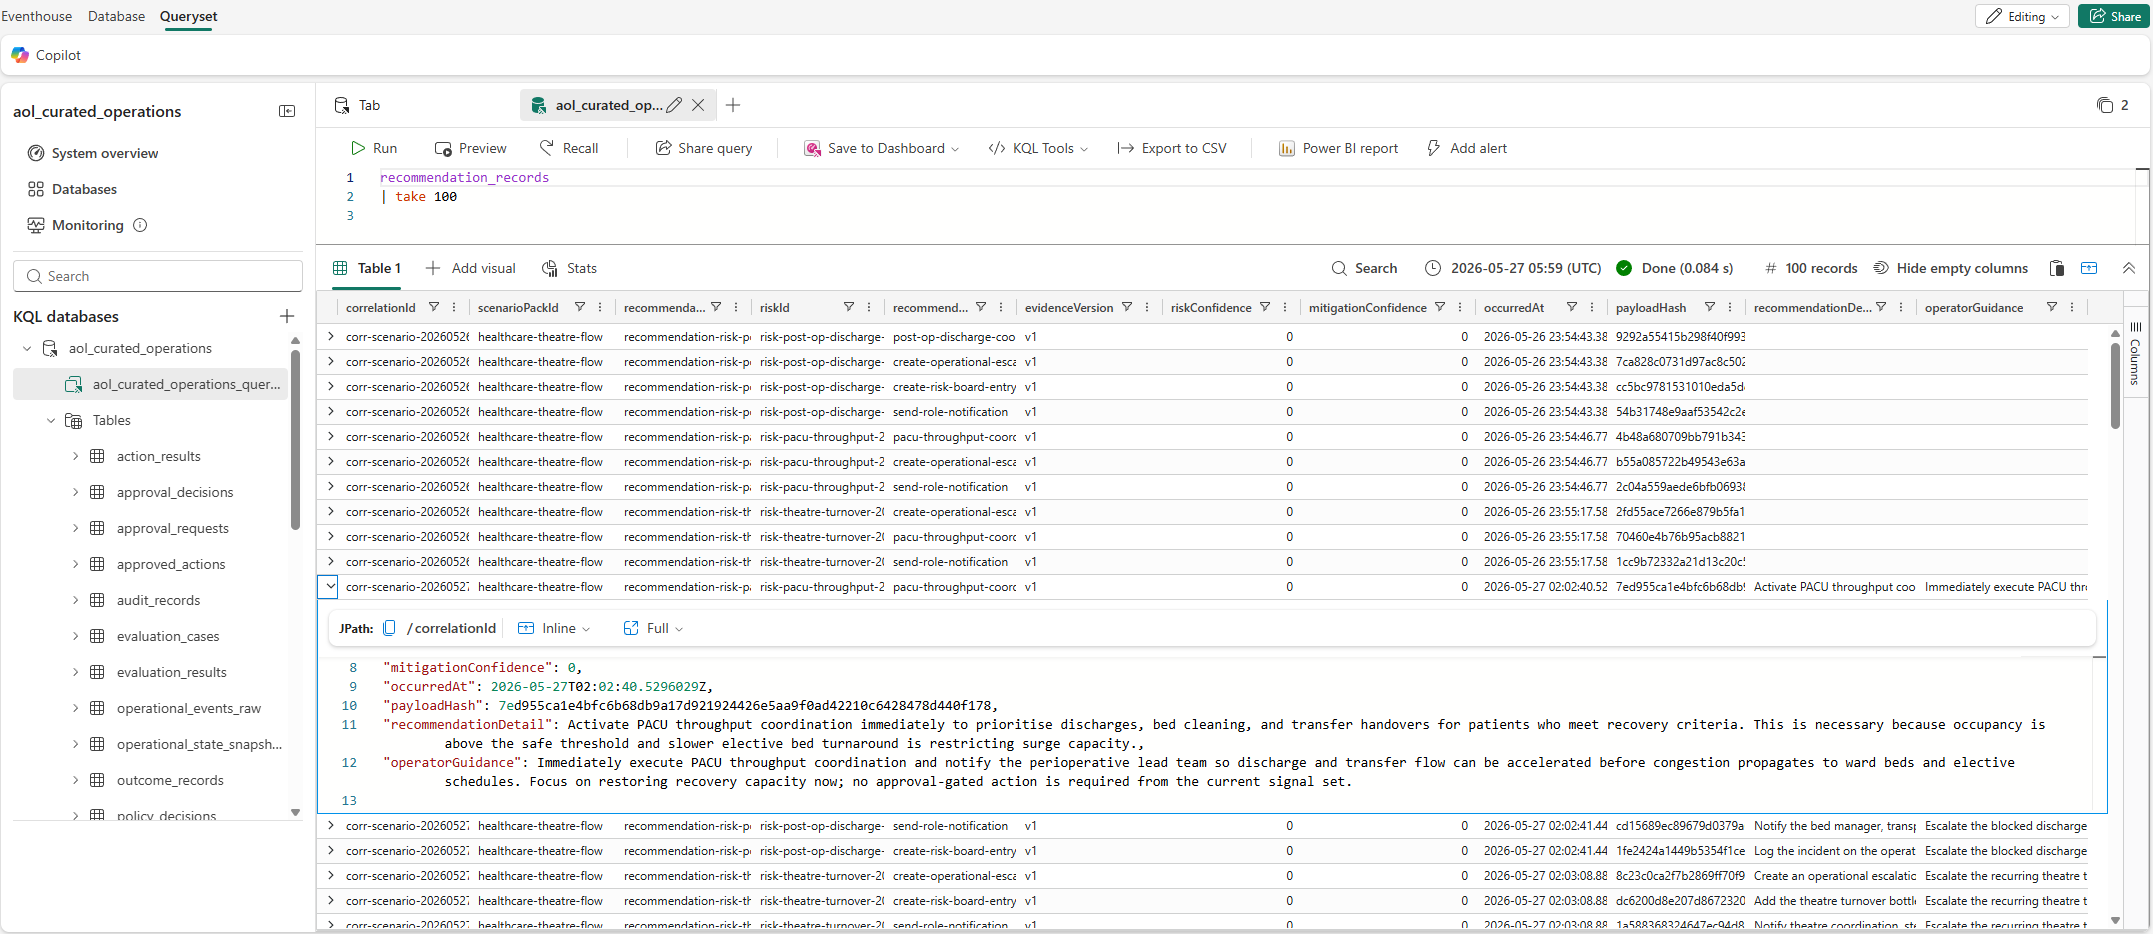Click the Done (0.084 s) status
The width and height of the screenshot is (2153, 934).
tap(1675, 268)
